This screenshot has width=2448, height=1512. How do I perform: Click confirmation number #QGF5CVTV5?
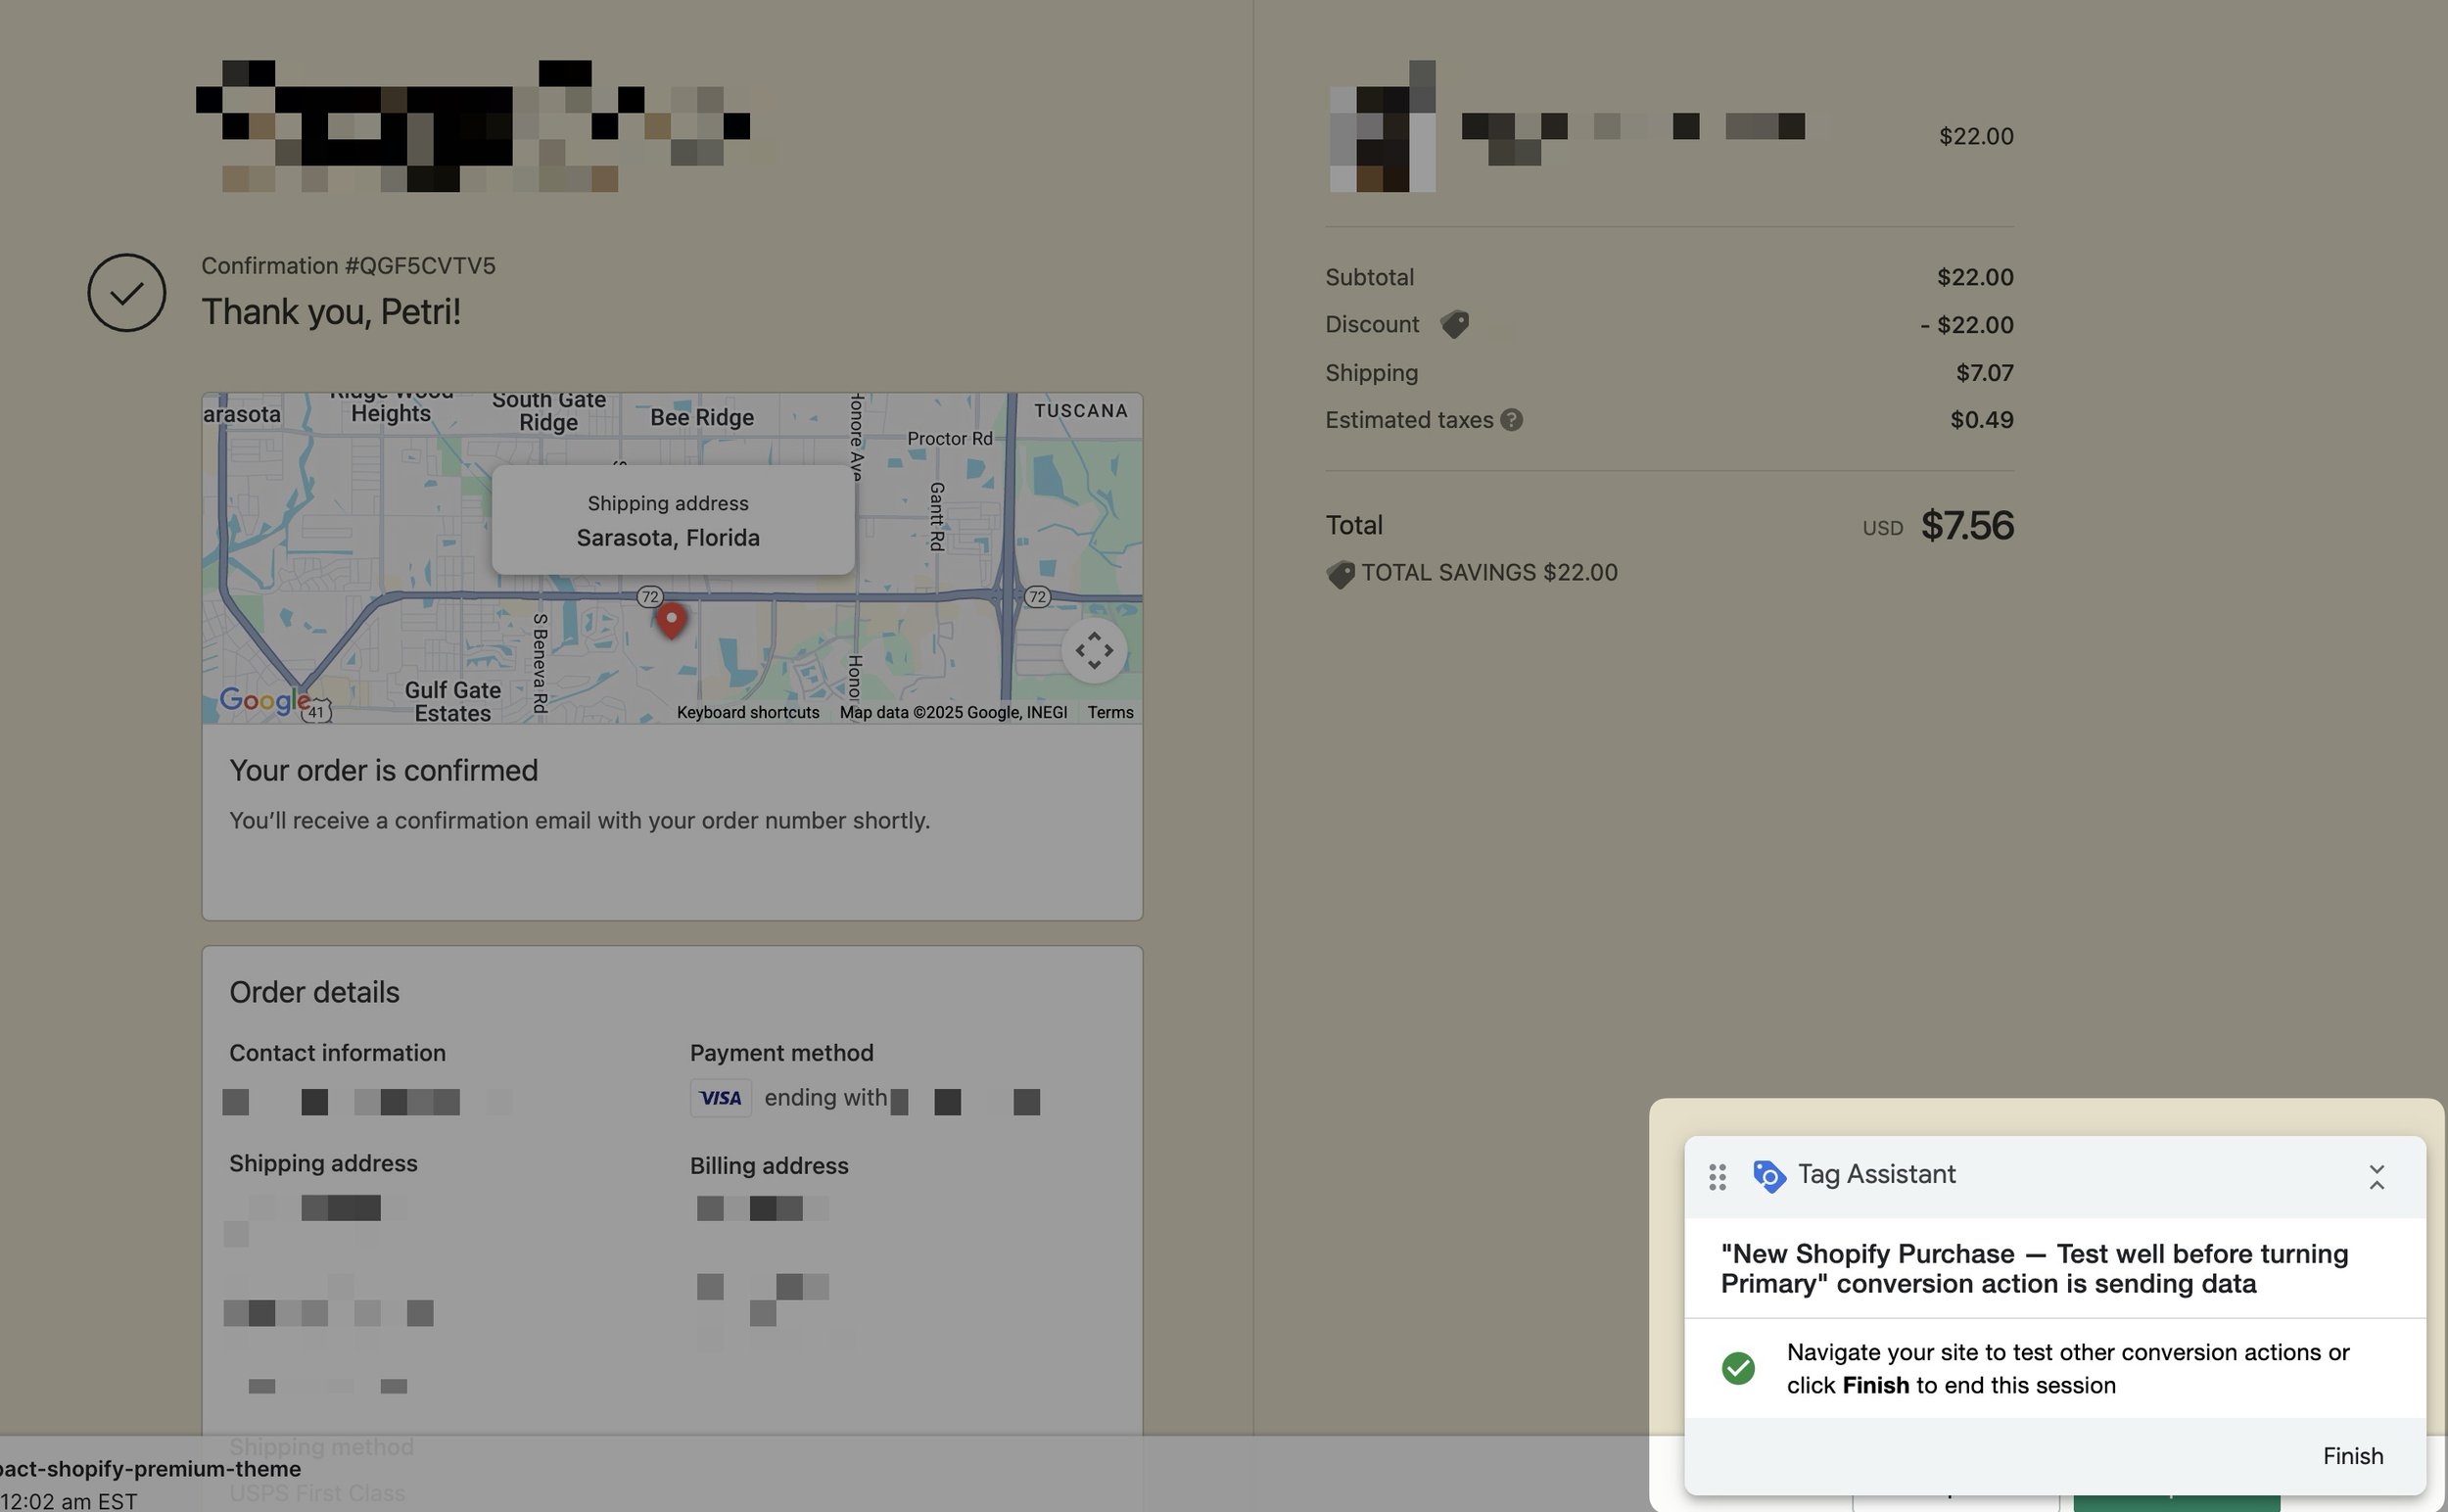[x=348, y=265]
